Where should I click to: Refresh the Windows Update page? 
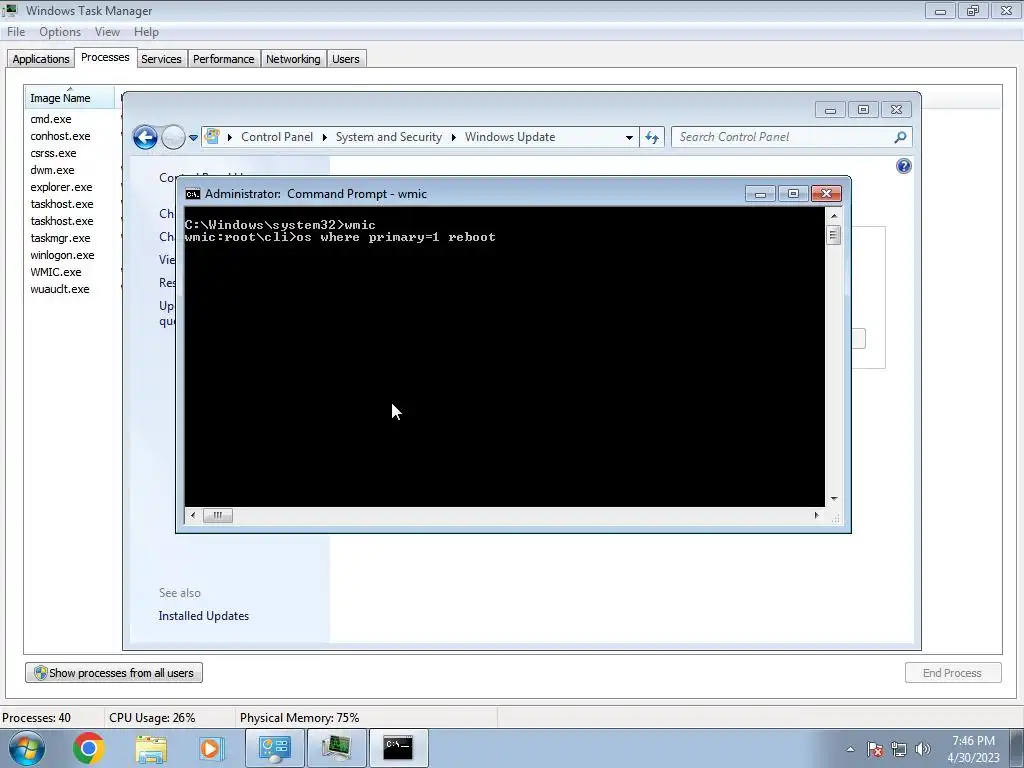tap(652, 137)
